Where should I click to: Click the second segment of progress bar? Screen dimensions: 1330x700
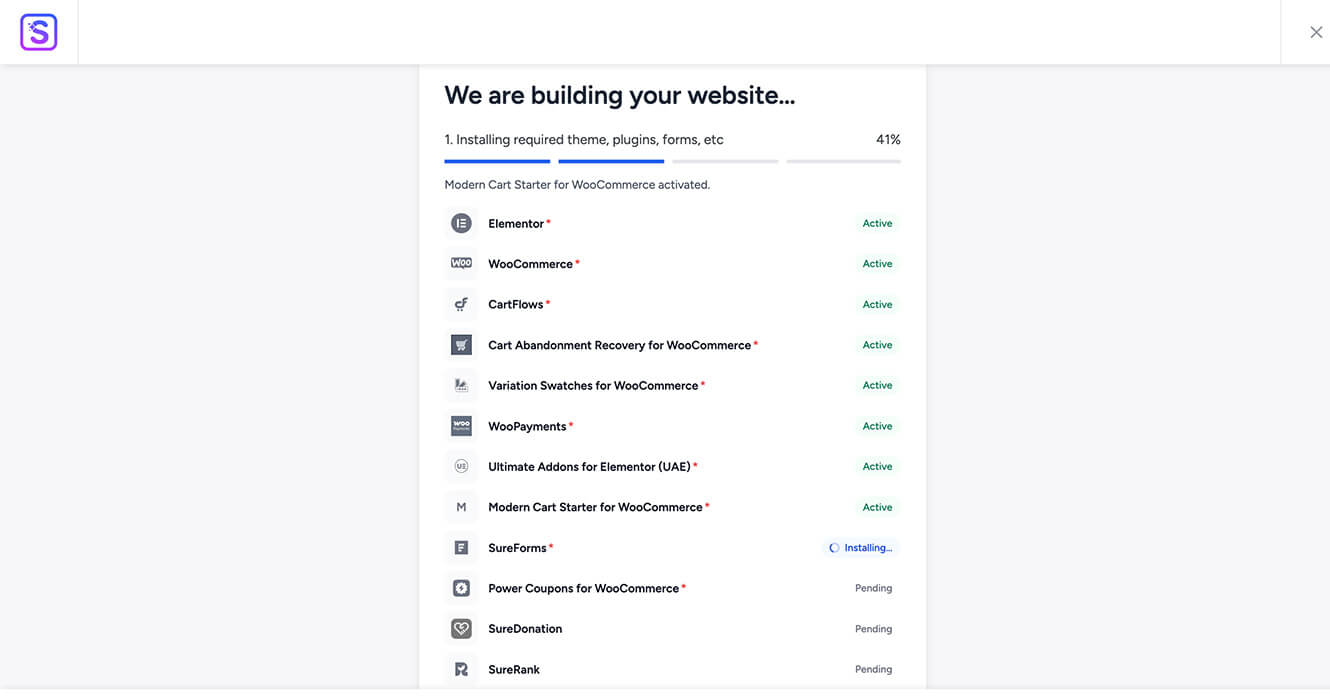point(611,161)
